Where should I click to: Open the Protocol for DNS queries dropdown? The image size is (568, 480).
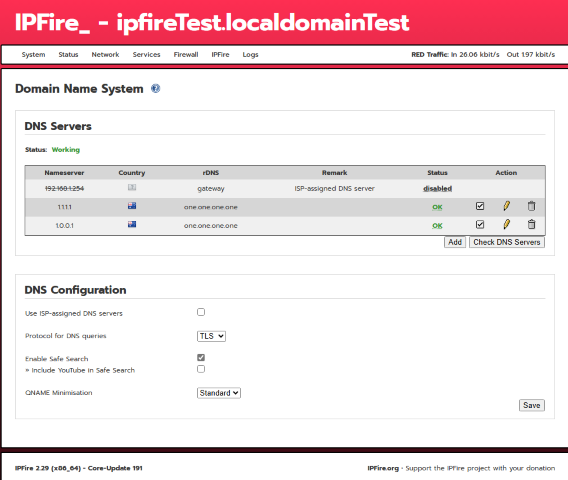(211, 336)
